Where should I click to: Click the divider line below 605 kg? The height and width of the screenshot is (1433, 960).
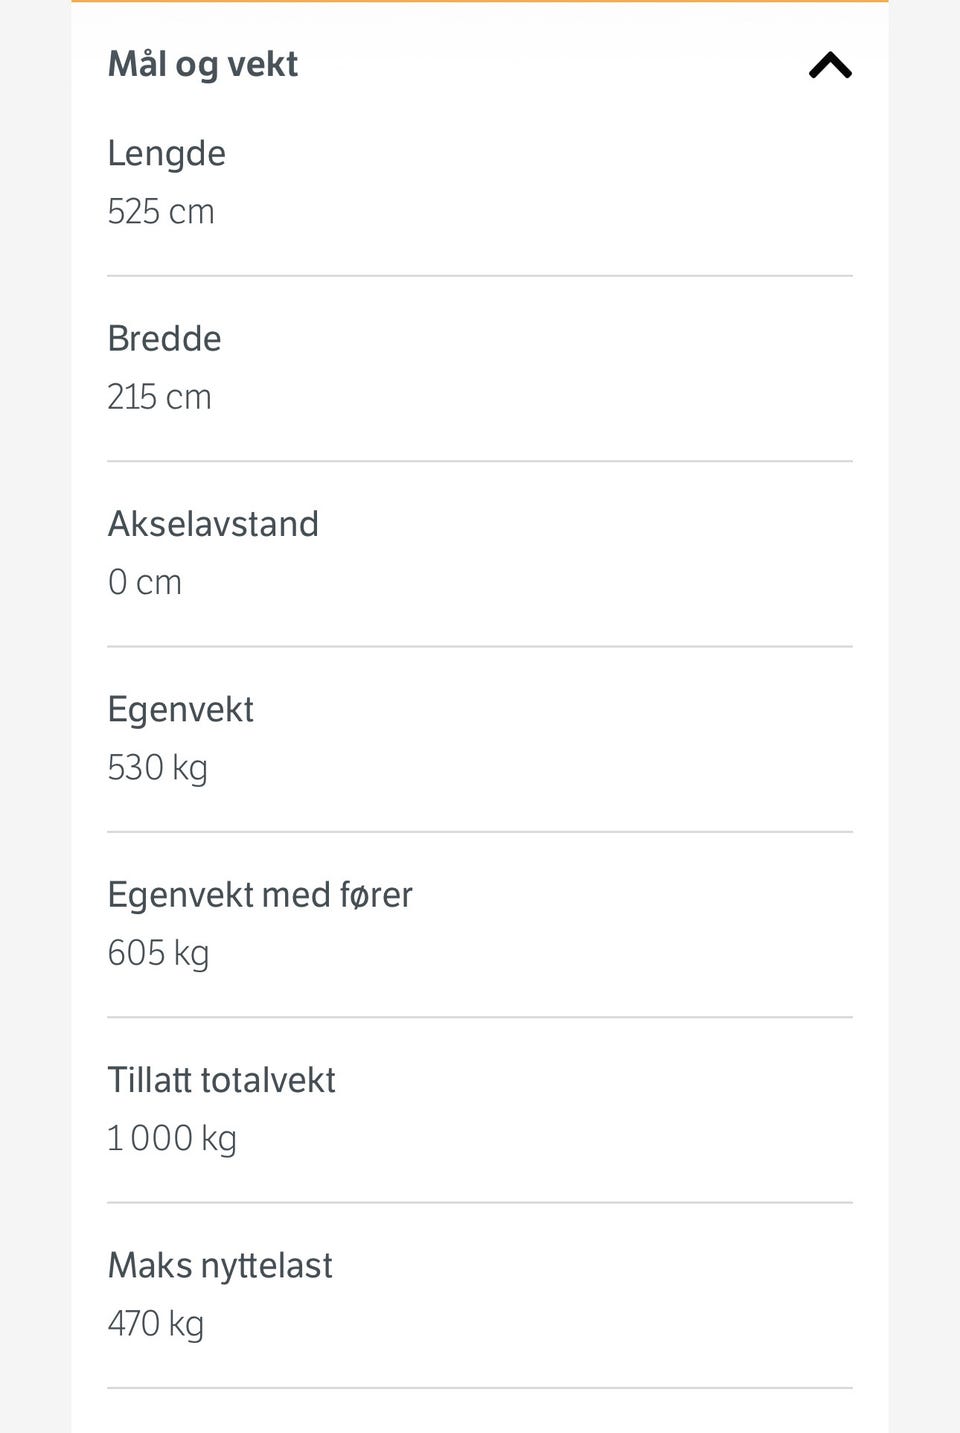tap(480, 1017)
